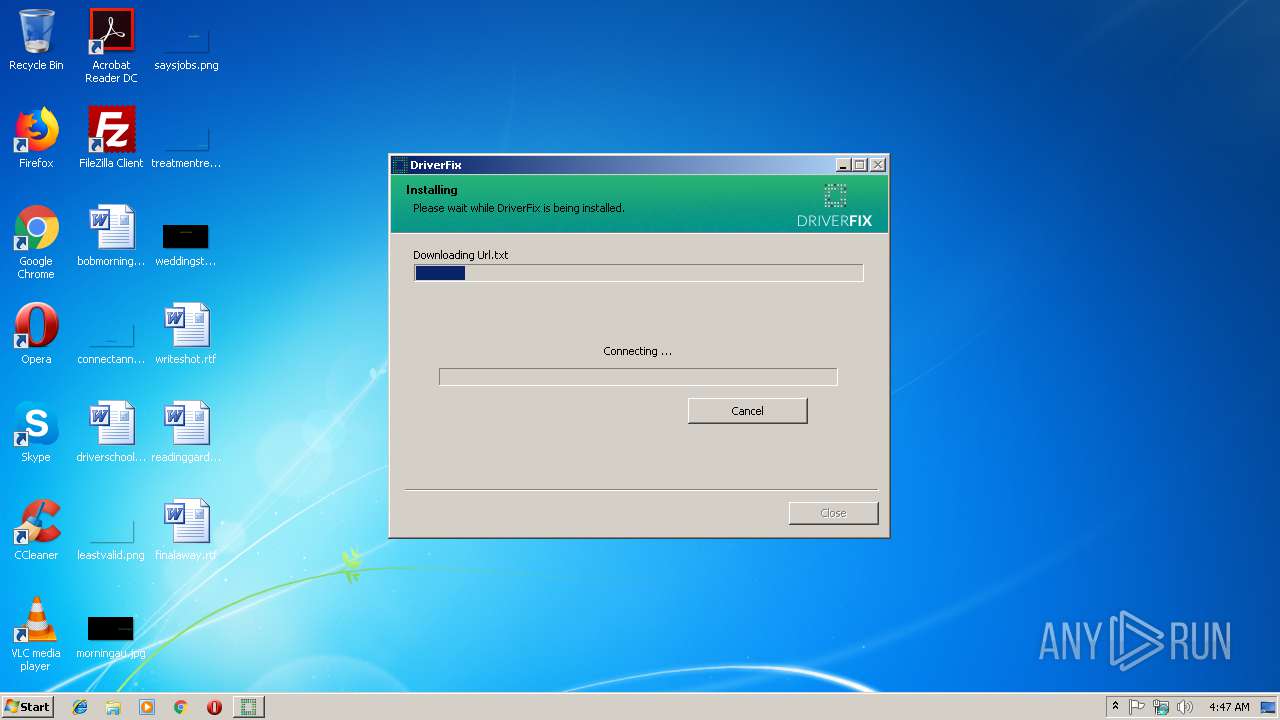Click the DriverFix logo in header
1280x720 pixels.
click(834, 204)
